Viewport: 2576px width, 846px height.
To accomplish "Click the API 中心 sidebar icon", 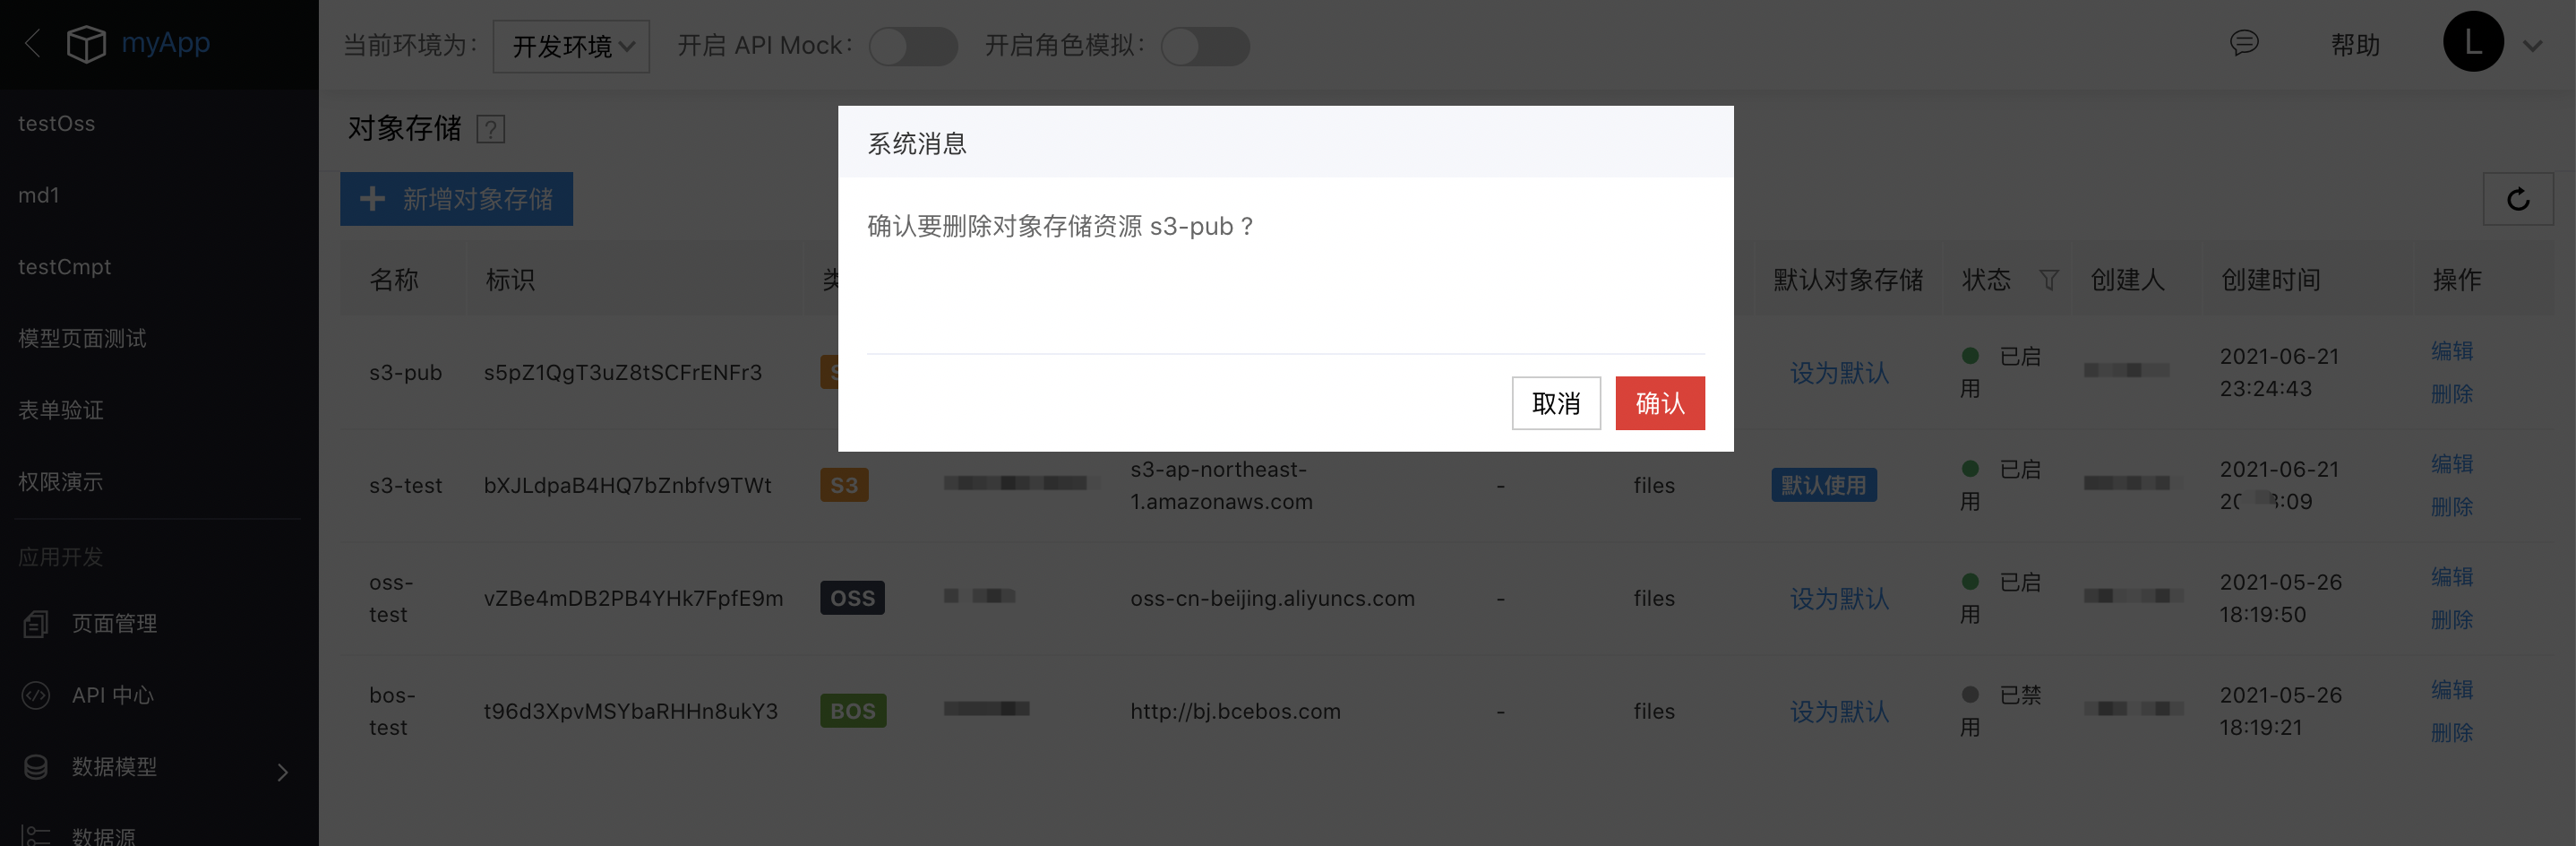I will [36, 695].
